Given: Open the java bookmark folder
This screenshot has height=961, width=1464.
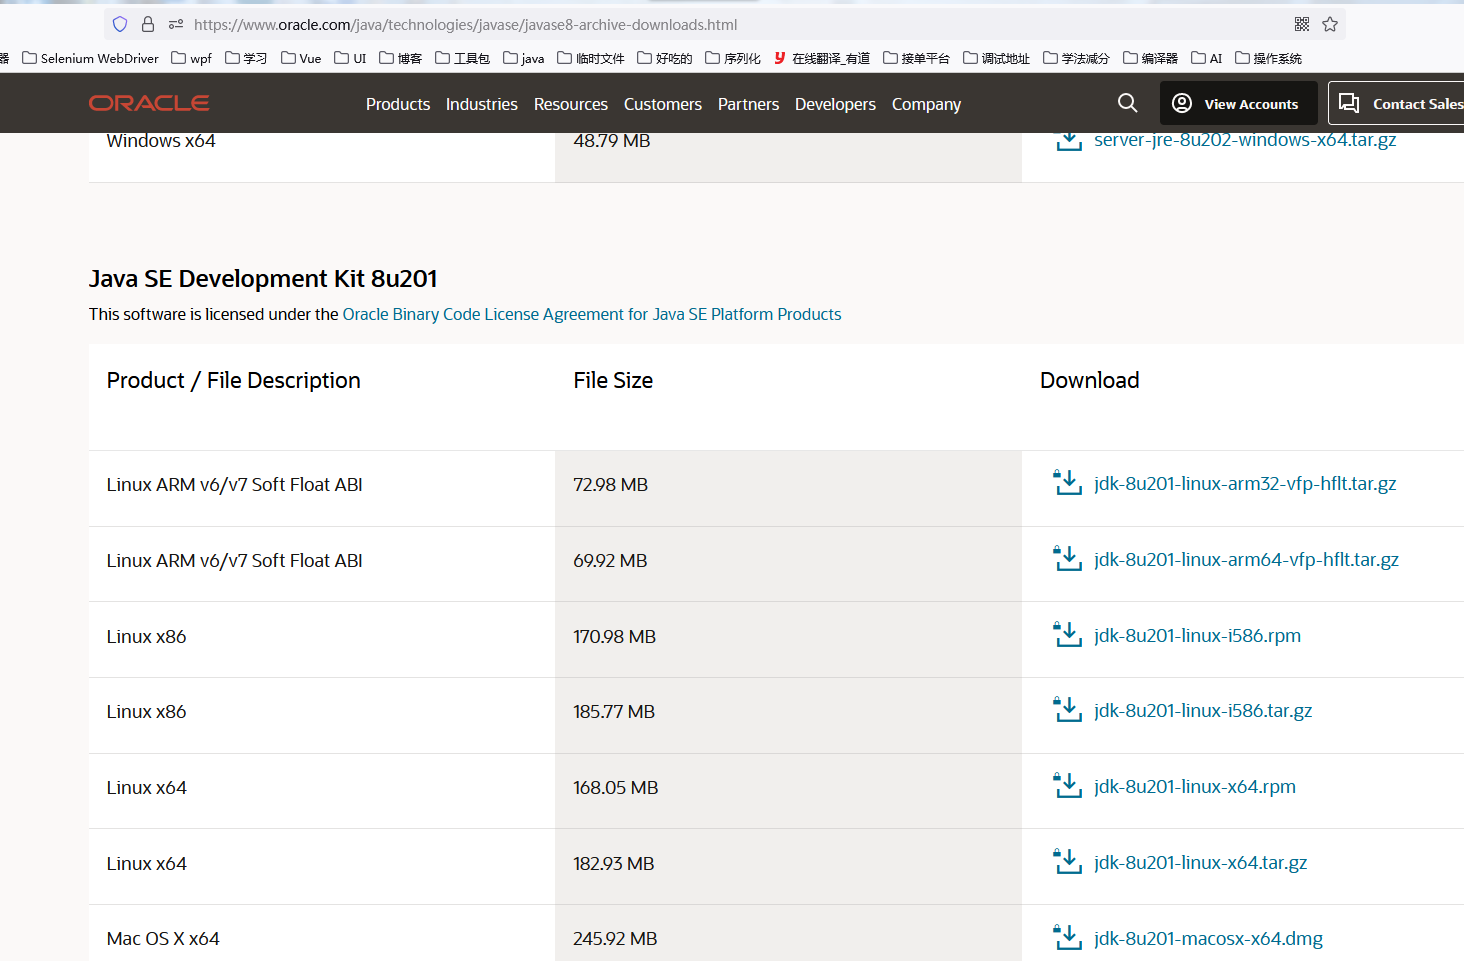Looking at the screenshot, I should (x=524, y=58).
